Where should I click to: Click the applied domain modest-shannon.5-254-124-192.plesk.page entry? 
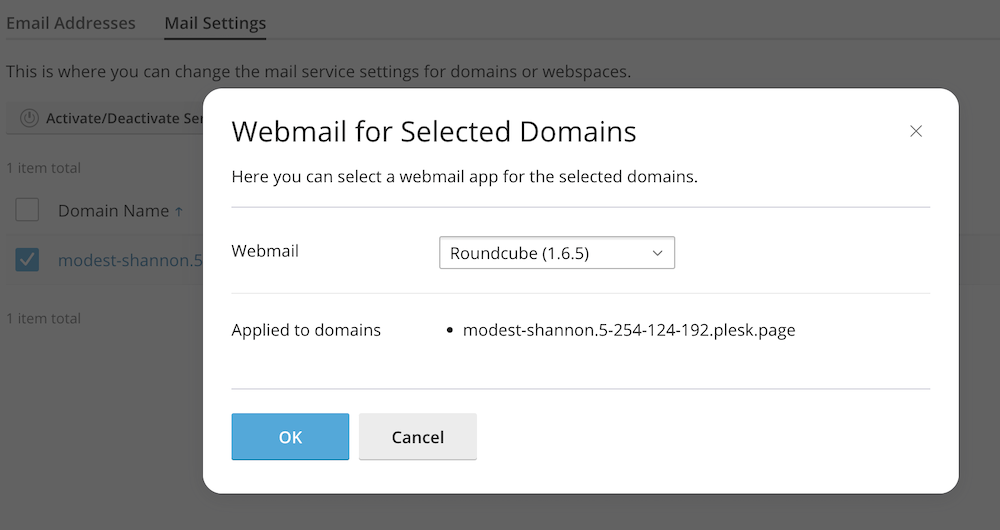[629, 330]
